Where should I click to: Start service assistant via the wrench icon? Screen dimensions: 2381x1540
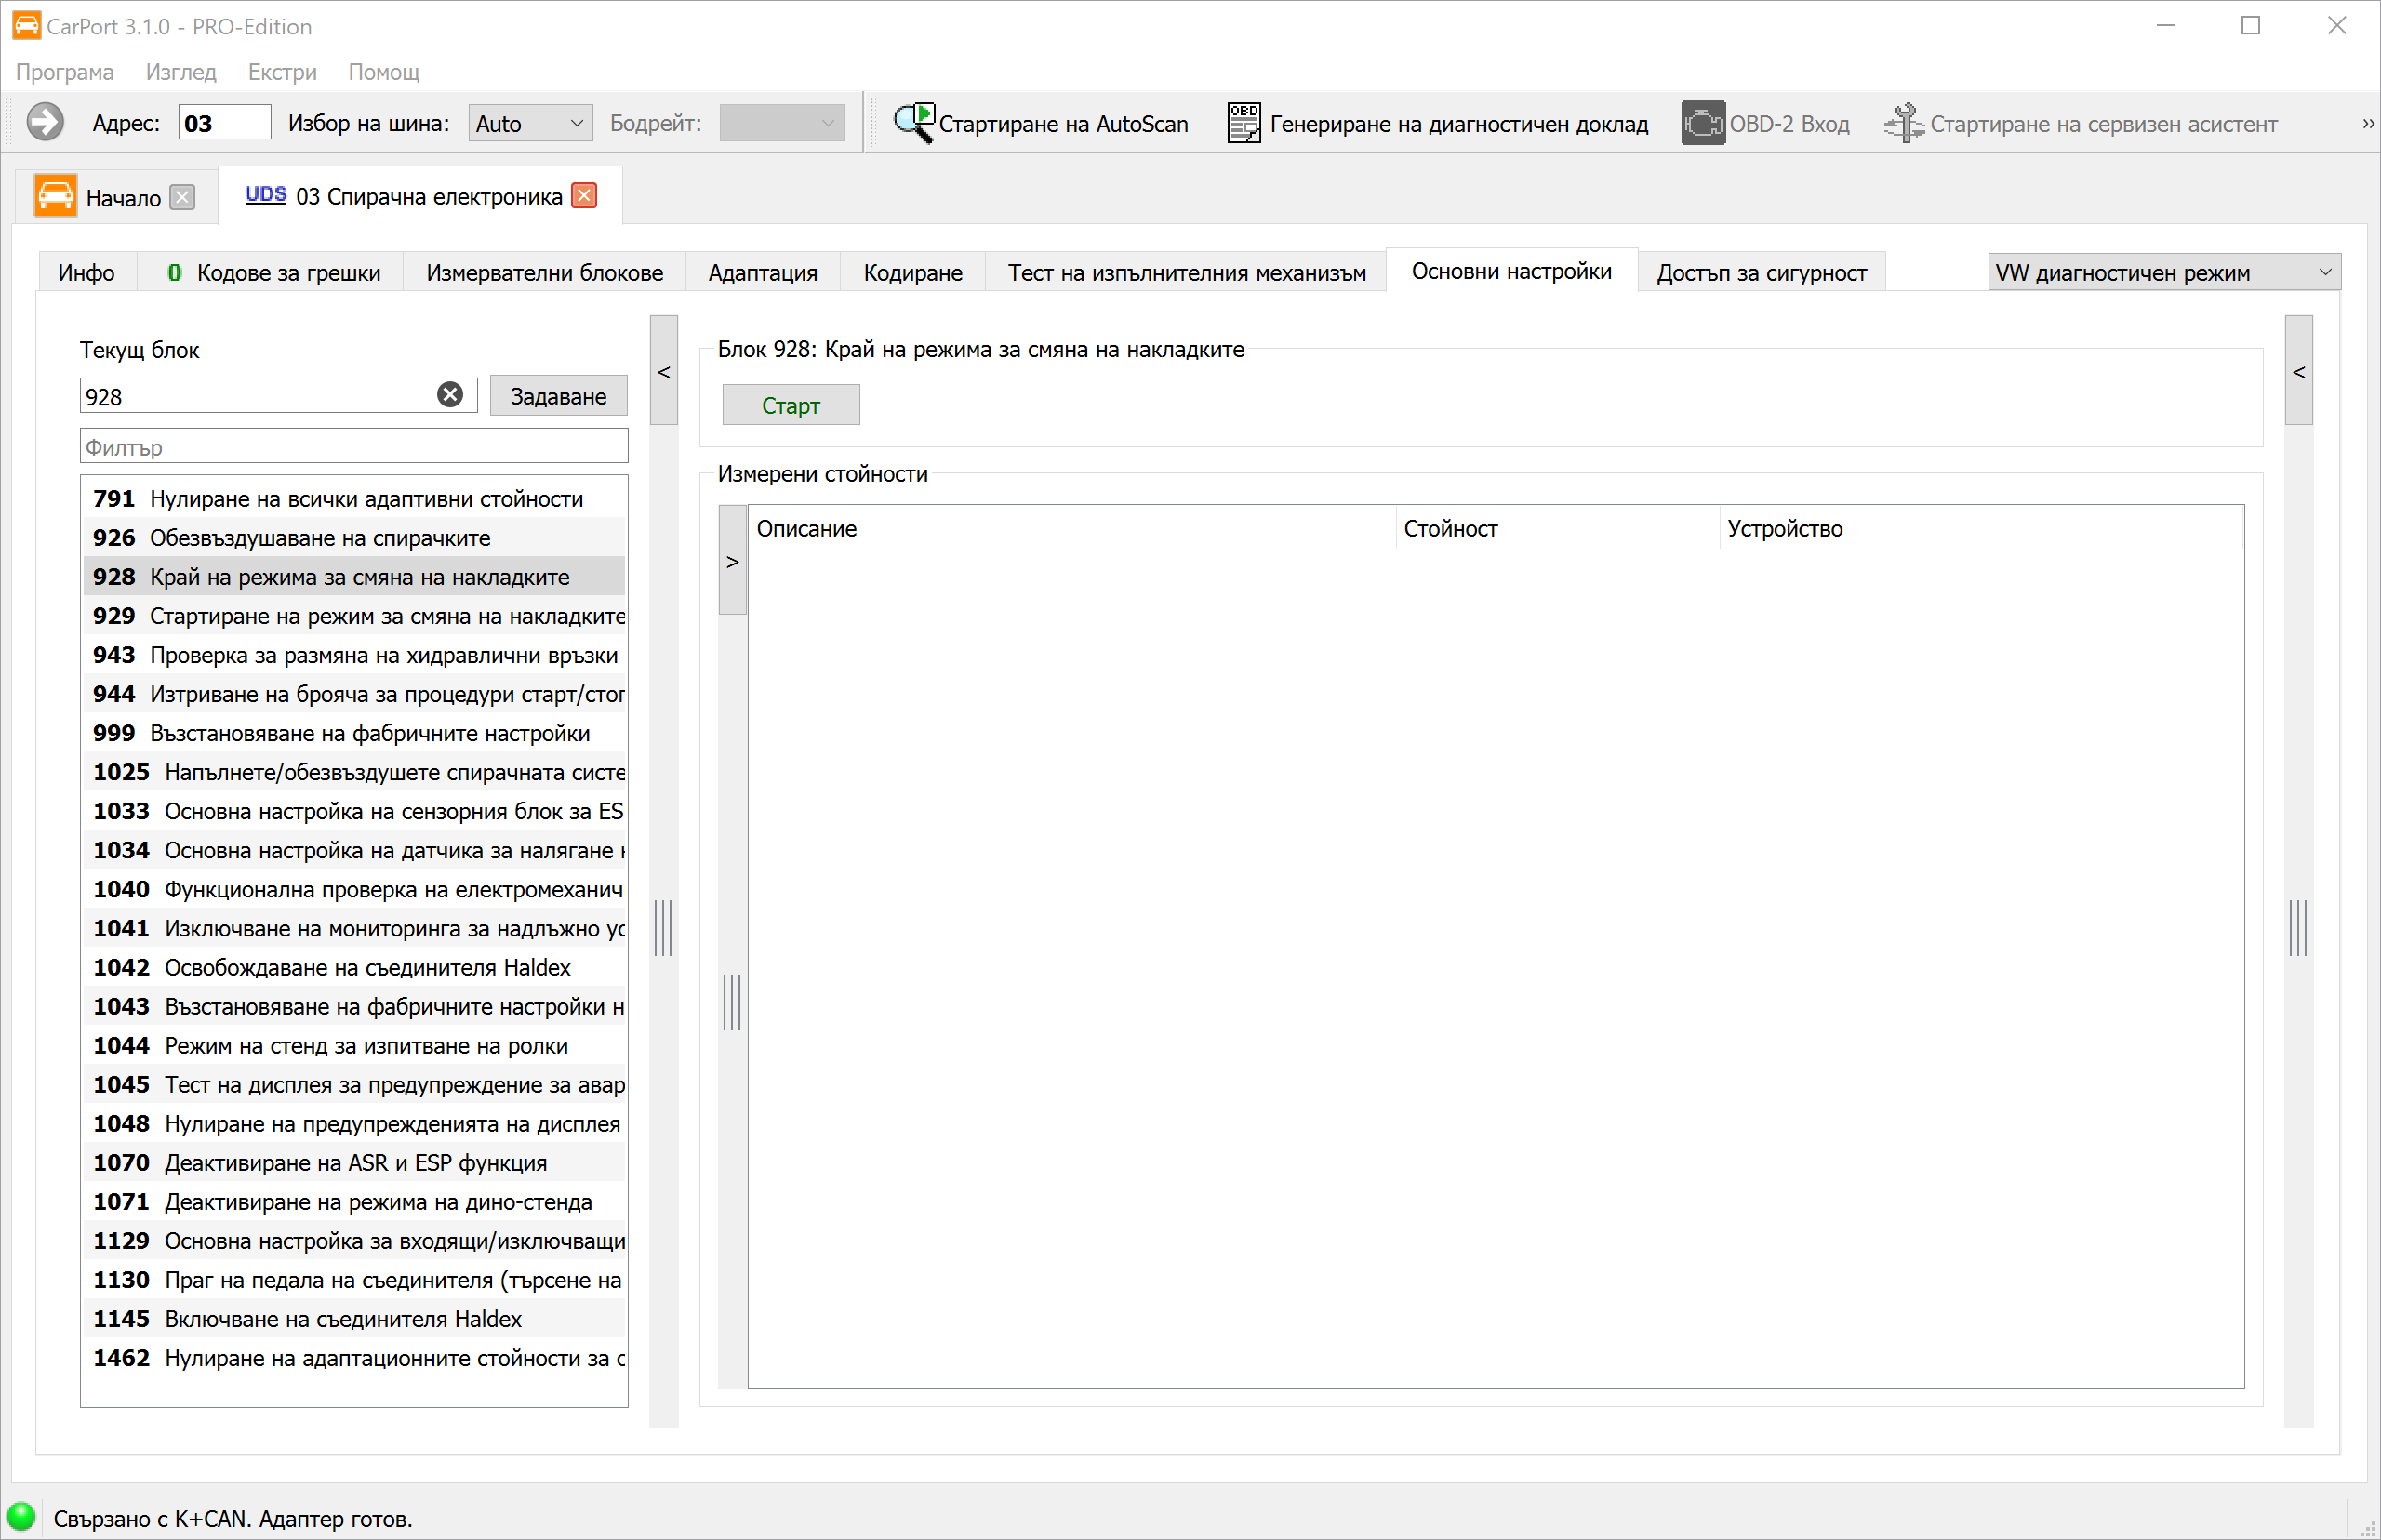click(x=1904, y=123)
